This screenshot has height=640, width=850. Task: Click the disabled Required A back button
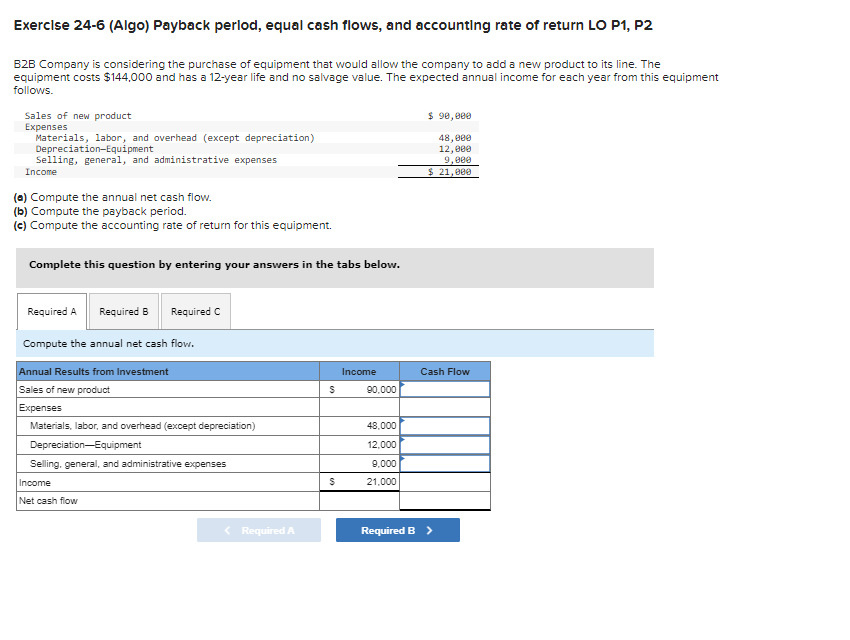tap(259, 529)
